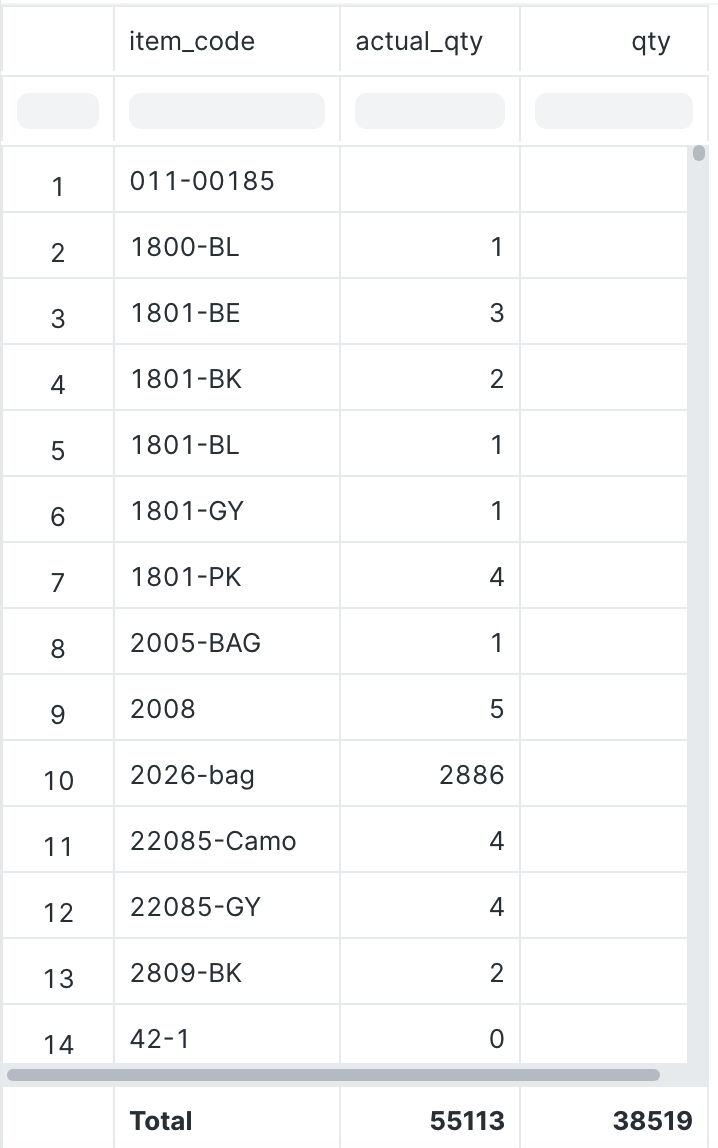Viewport: 718px width, 1148px height.
Task: Focus the item_code filter field
Action: tap(227, 111)
